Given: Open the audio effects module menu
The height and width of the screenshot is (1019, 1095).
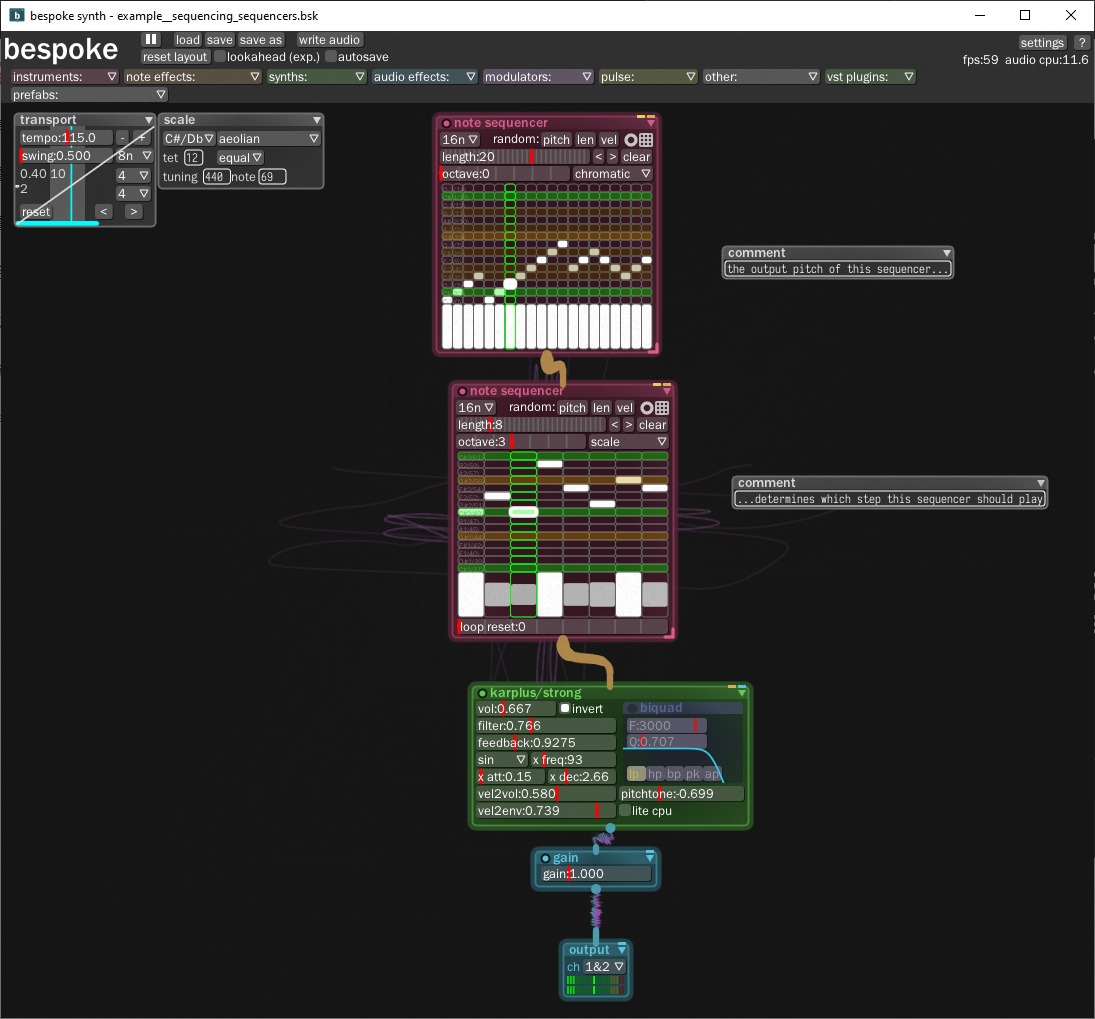Looking at the screenshot, I should [x=425, y=77].
